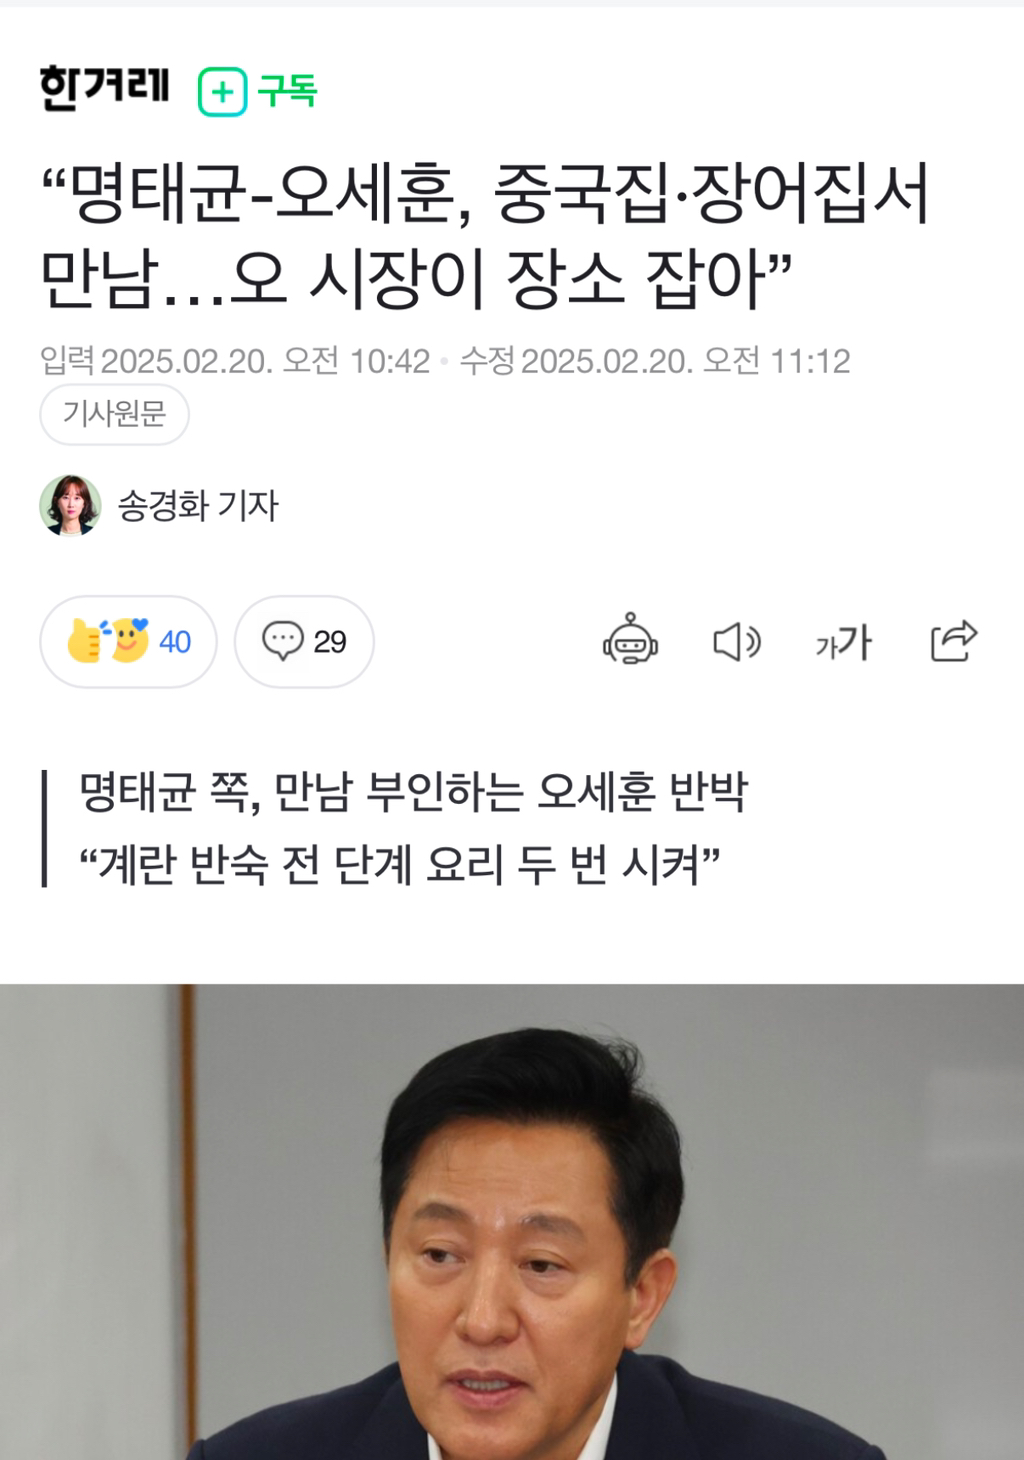Open reporter 송경화 기자's page
1024x1460 pixels.
[198, 506]
